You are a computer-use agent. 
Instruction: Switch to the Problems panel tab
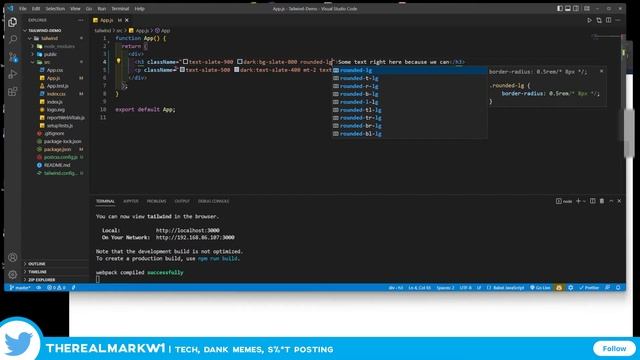pos(156,201)
